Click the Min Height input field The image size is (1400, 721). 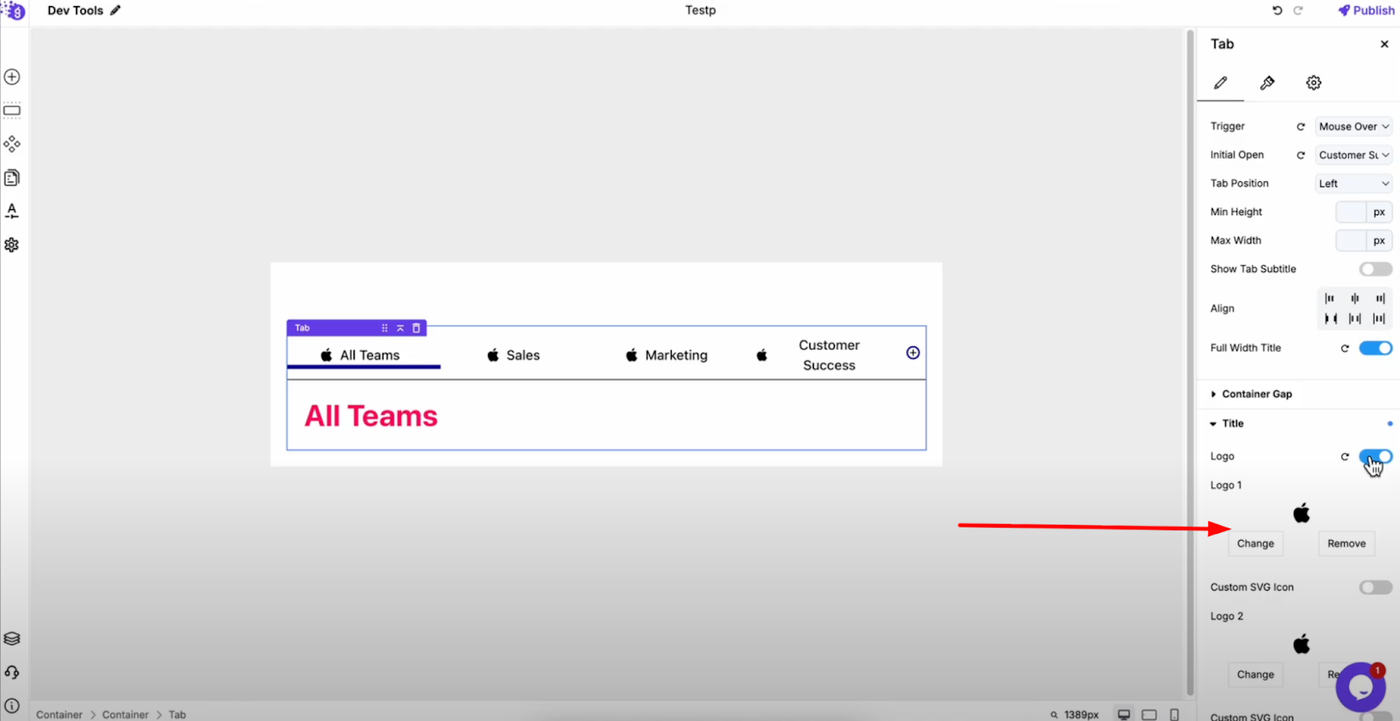[1351, 212]
